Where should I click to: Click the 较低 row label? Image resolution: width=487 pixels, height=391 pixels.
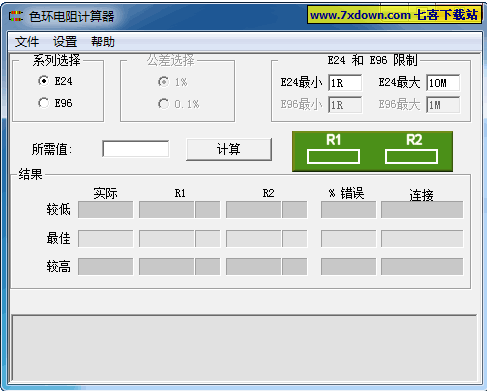click(x=59, y=209)
